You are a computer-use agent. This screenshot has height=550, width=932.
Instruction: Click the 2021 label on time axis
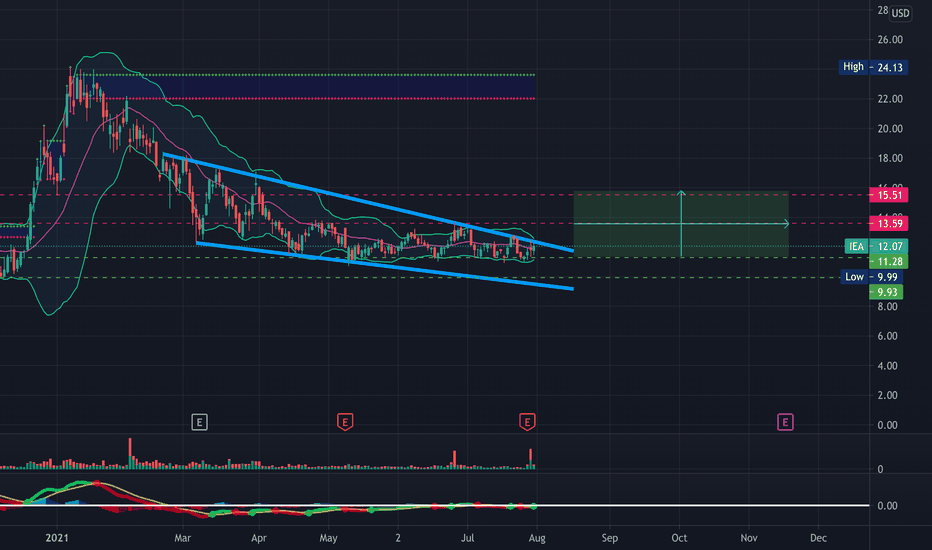pyautogui.click(x=57, y=538)
